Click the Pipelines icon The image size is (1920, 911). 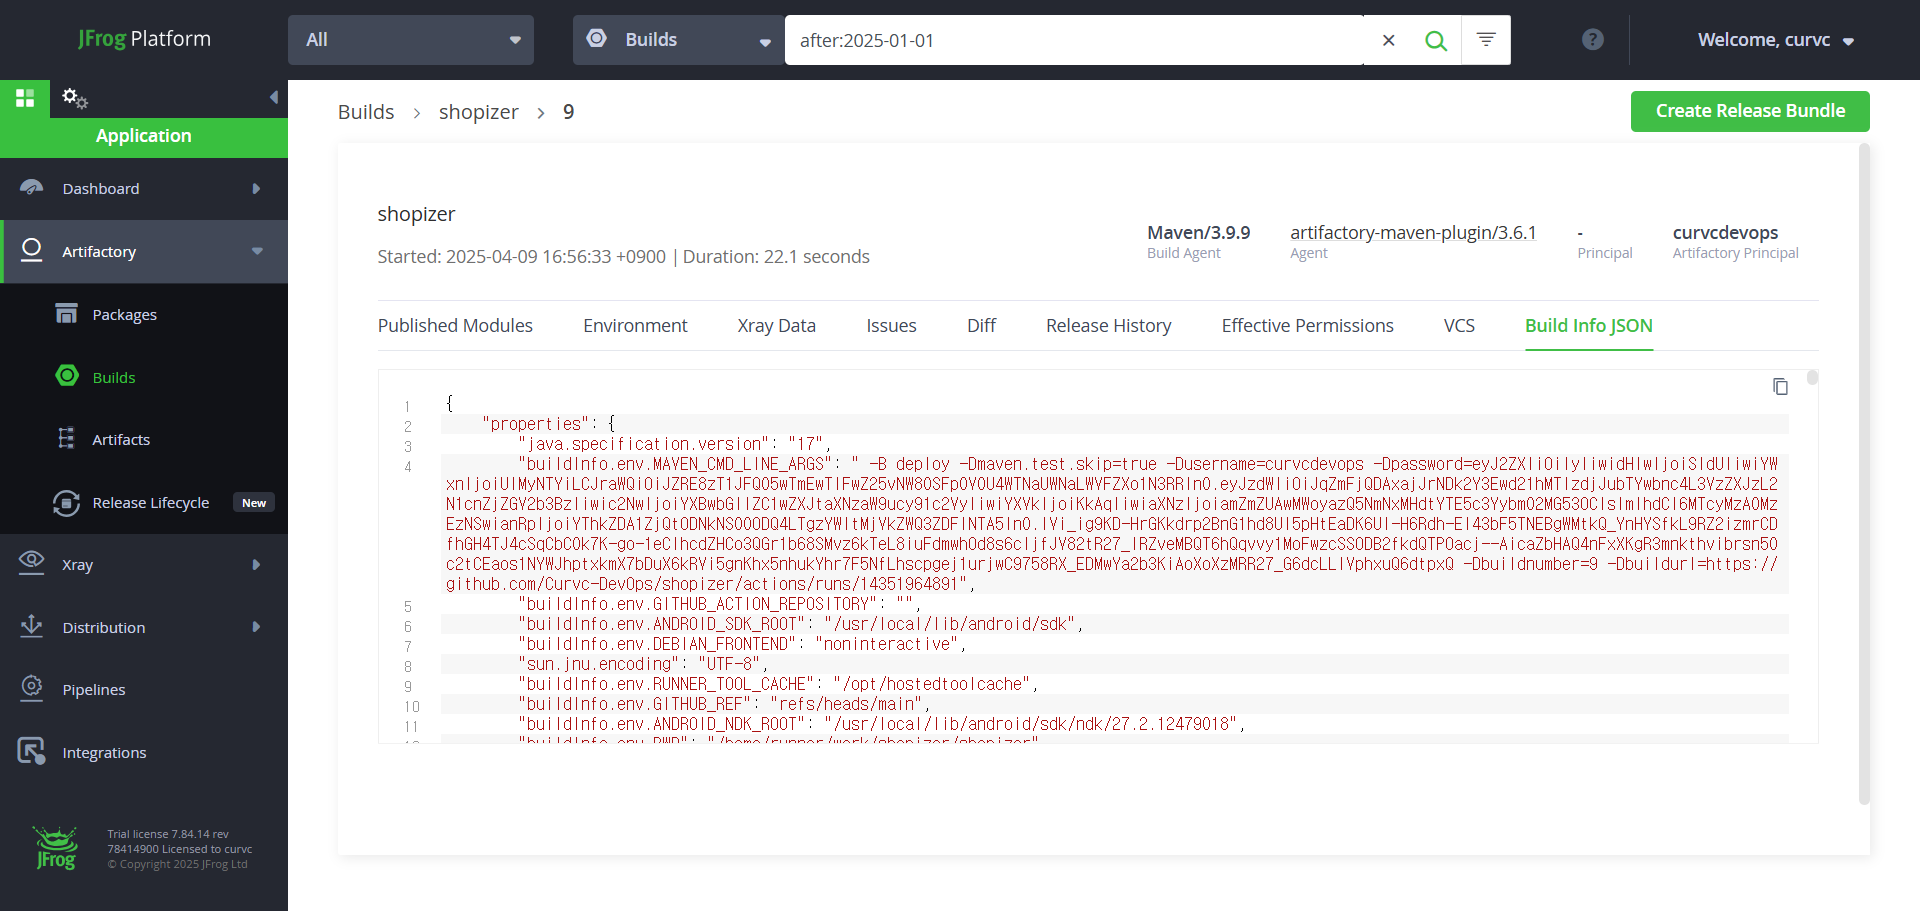click(32, 688)
